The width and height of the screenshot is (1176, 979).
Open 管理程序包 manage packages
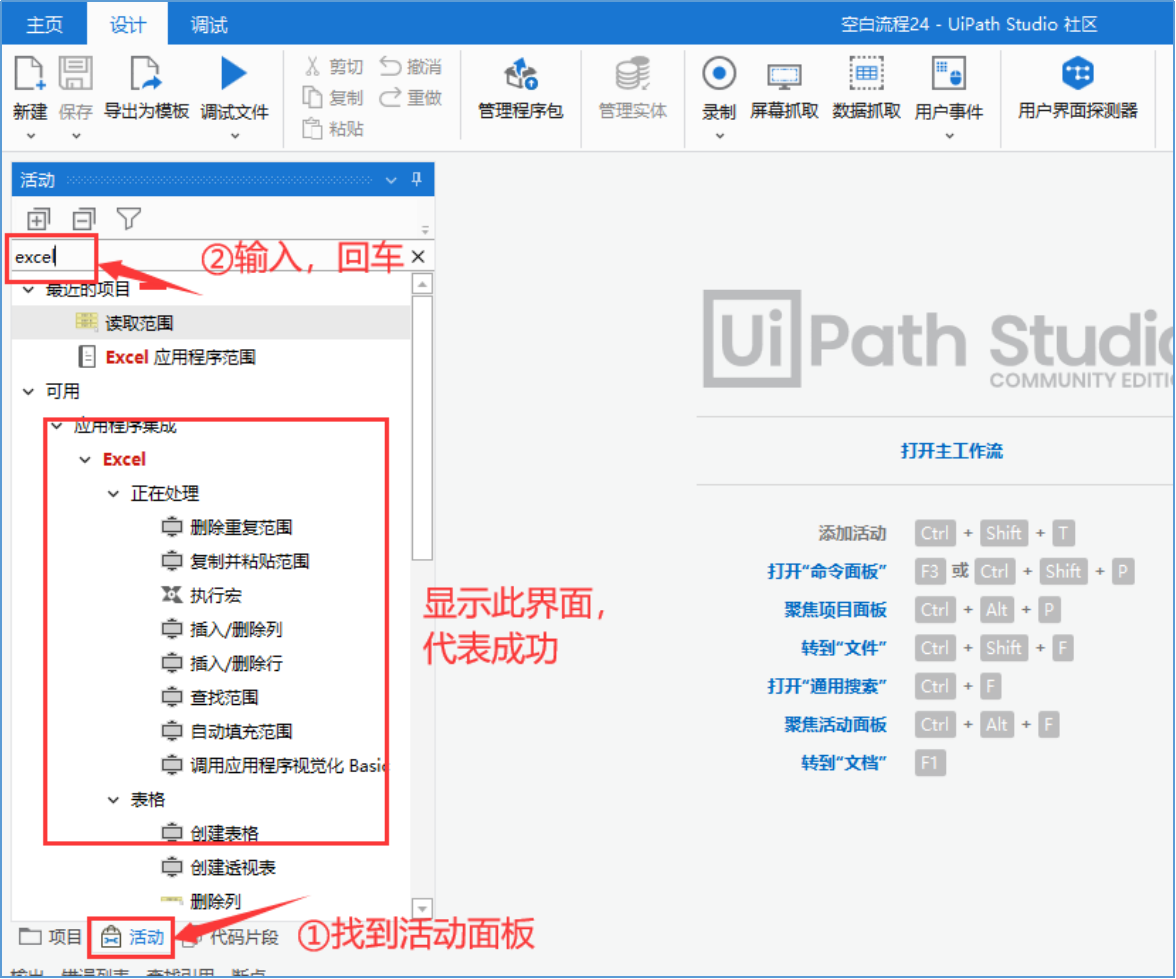pyautogui.click(x=520, y=89)
